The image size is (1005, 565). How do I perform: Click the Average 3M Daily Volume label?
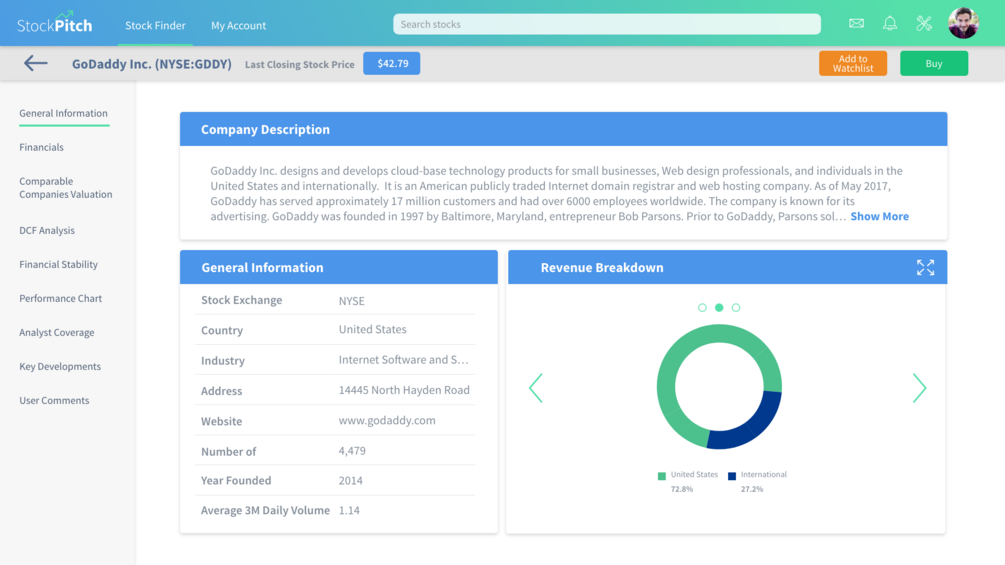pos(265,511)
